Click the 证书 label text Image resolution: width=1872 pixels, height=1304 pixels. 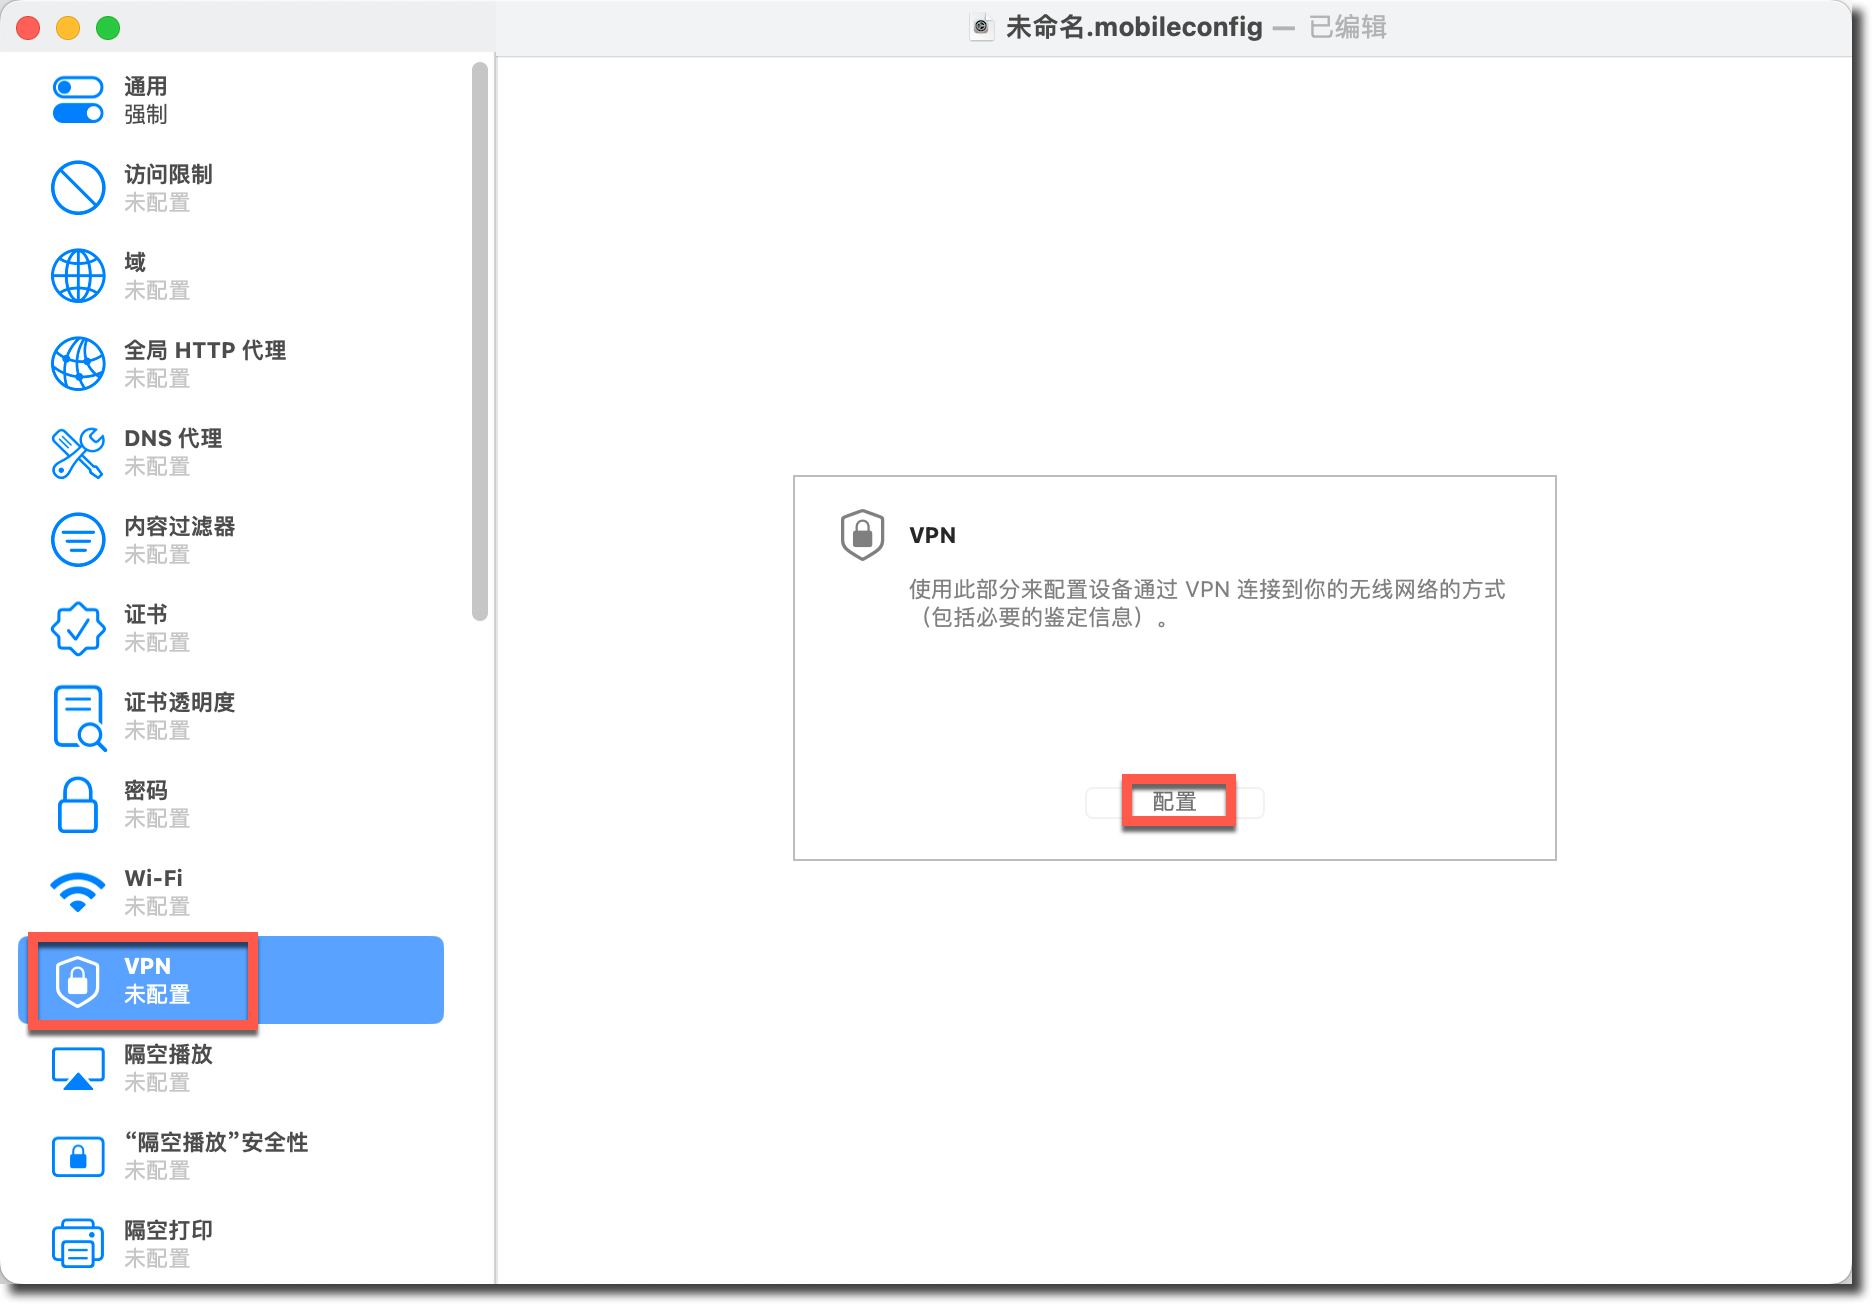pos(146,614)
